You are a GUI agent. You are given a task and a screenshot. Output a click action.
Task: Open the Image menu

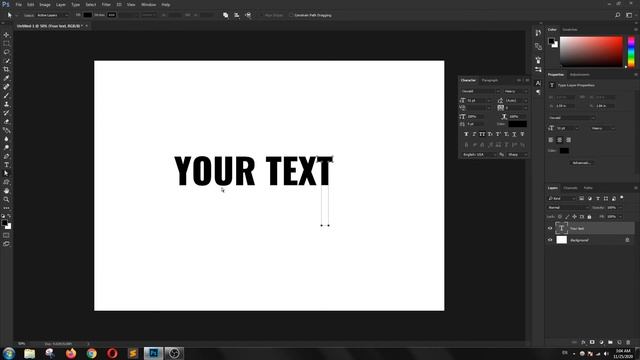tap(44, 4)
